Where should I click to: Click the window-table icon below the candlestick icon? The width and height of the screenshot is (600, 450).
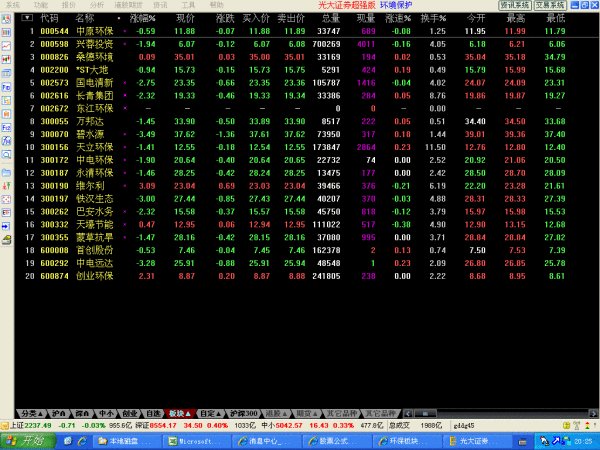tap(6, 73)
